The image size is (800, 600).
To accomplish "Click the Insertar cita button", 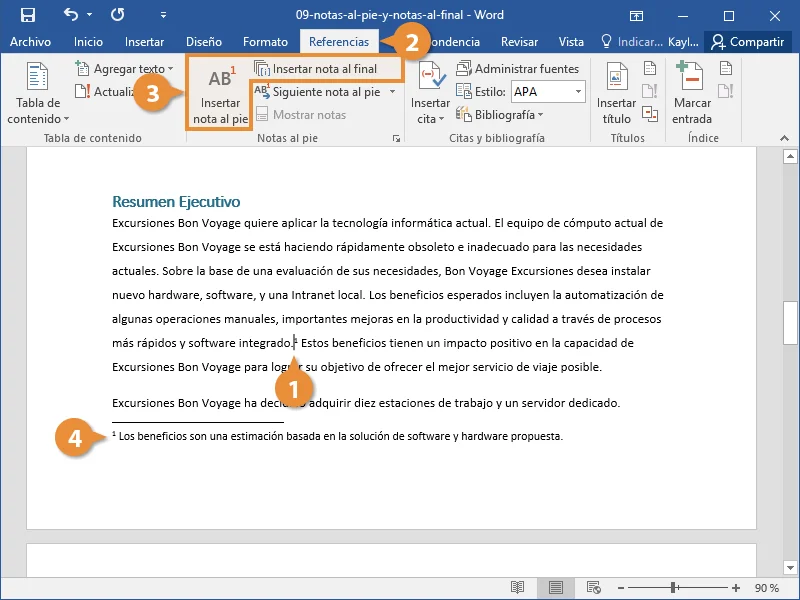I will (x=430, y=93).
